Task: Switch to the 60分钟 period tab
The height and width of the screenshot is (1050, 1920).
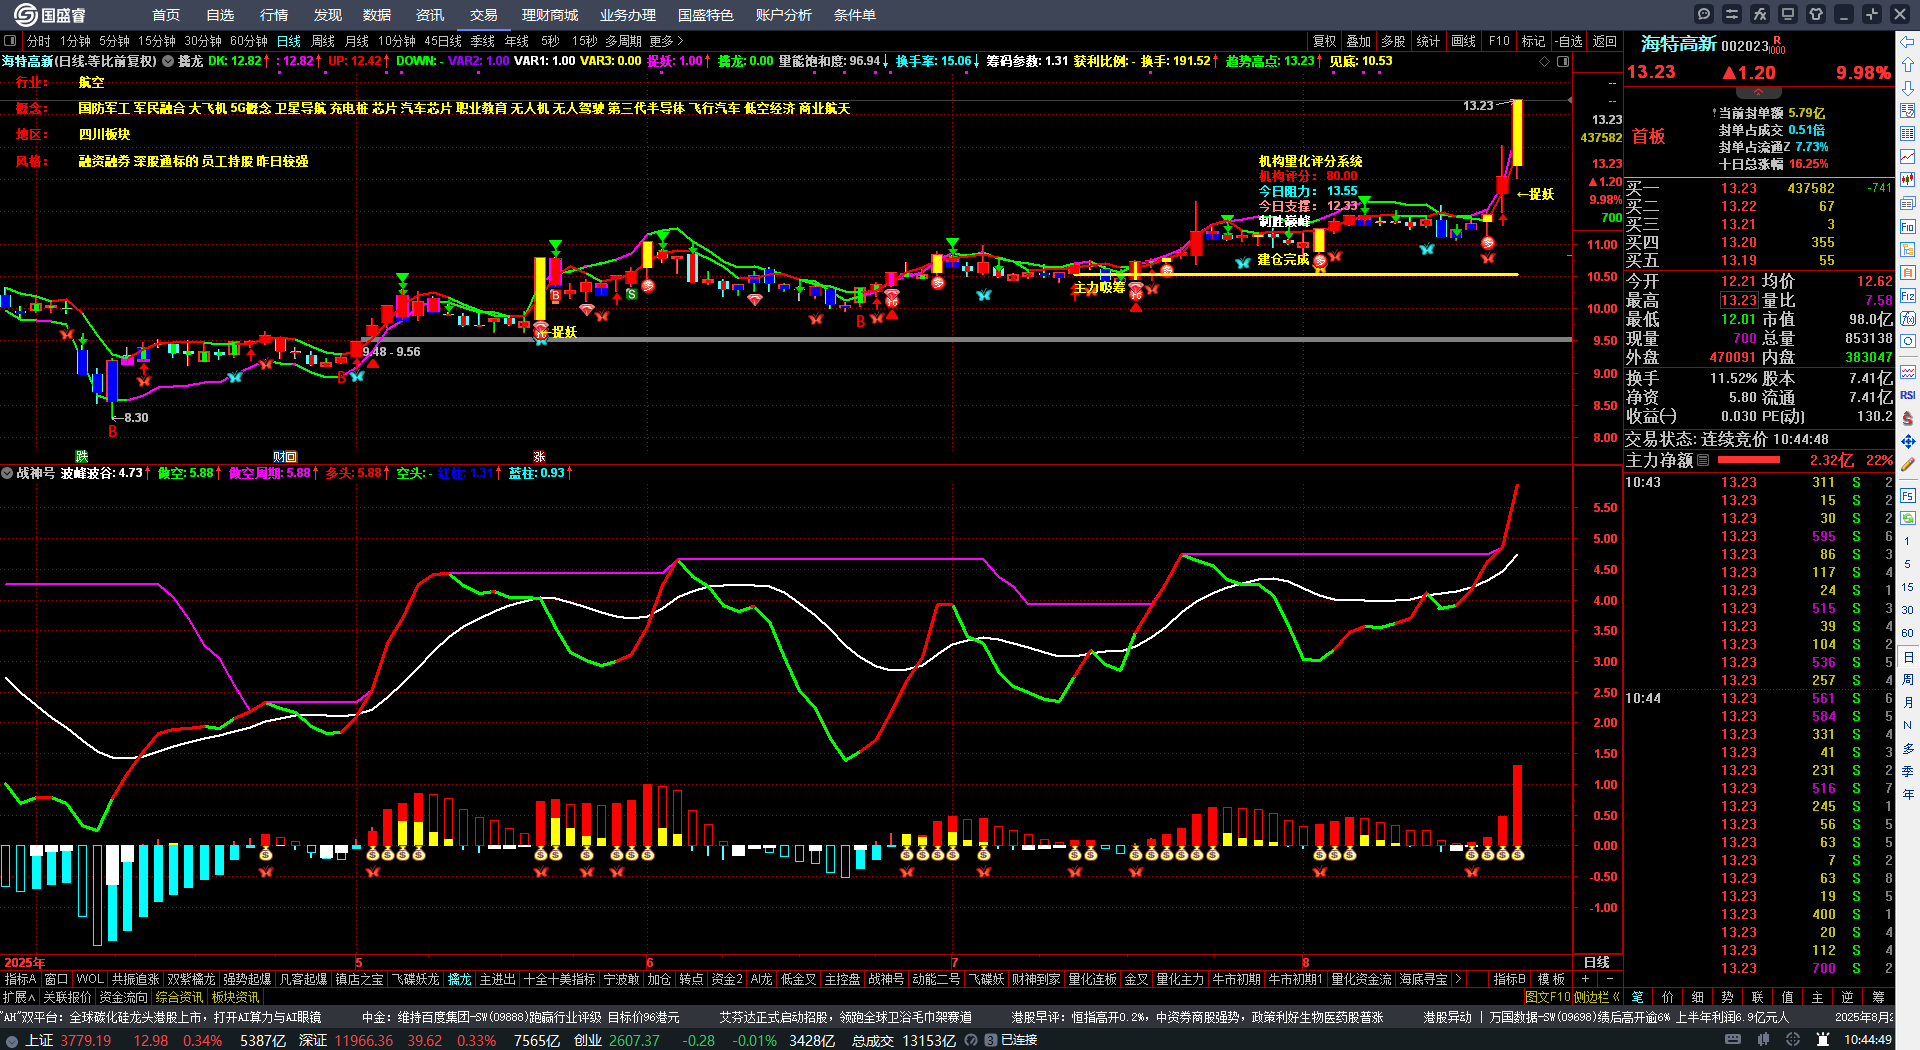Action: click(x=249, y=41)
